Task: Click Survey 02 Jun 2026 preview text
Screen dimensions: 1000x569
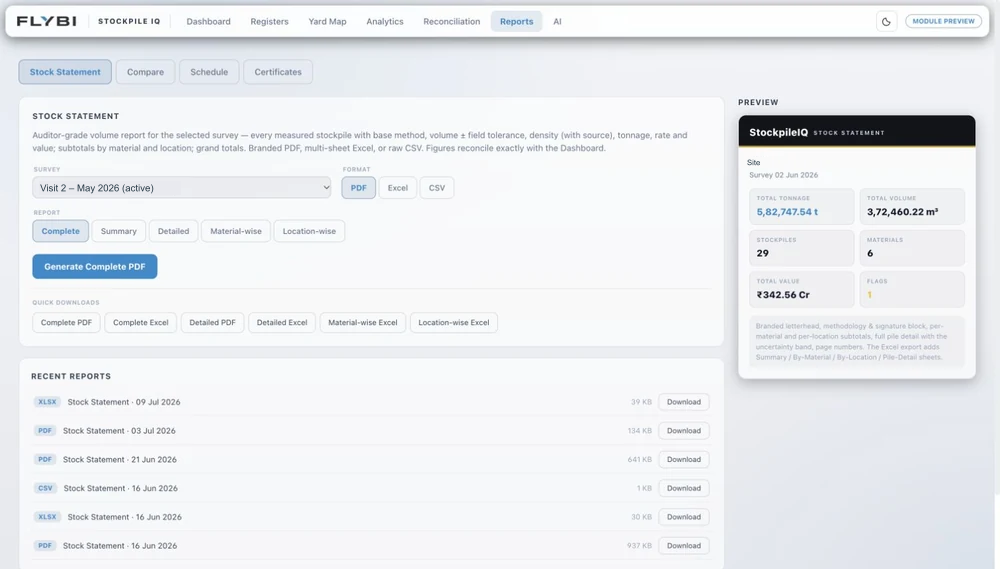Action: click(x=783, y=175)
